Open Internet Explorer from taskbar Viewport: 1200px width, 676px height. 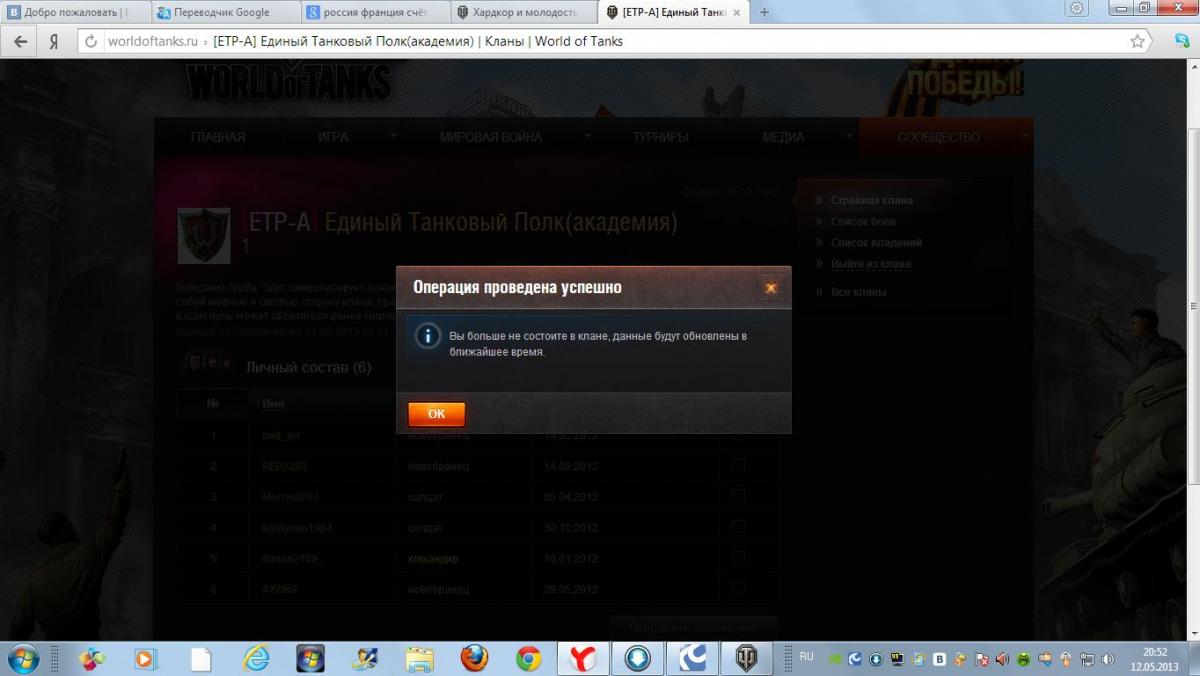257,658
